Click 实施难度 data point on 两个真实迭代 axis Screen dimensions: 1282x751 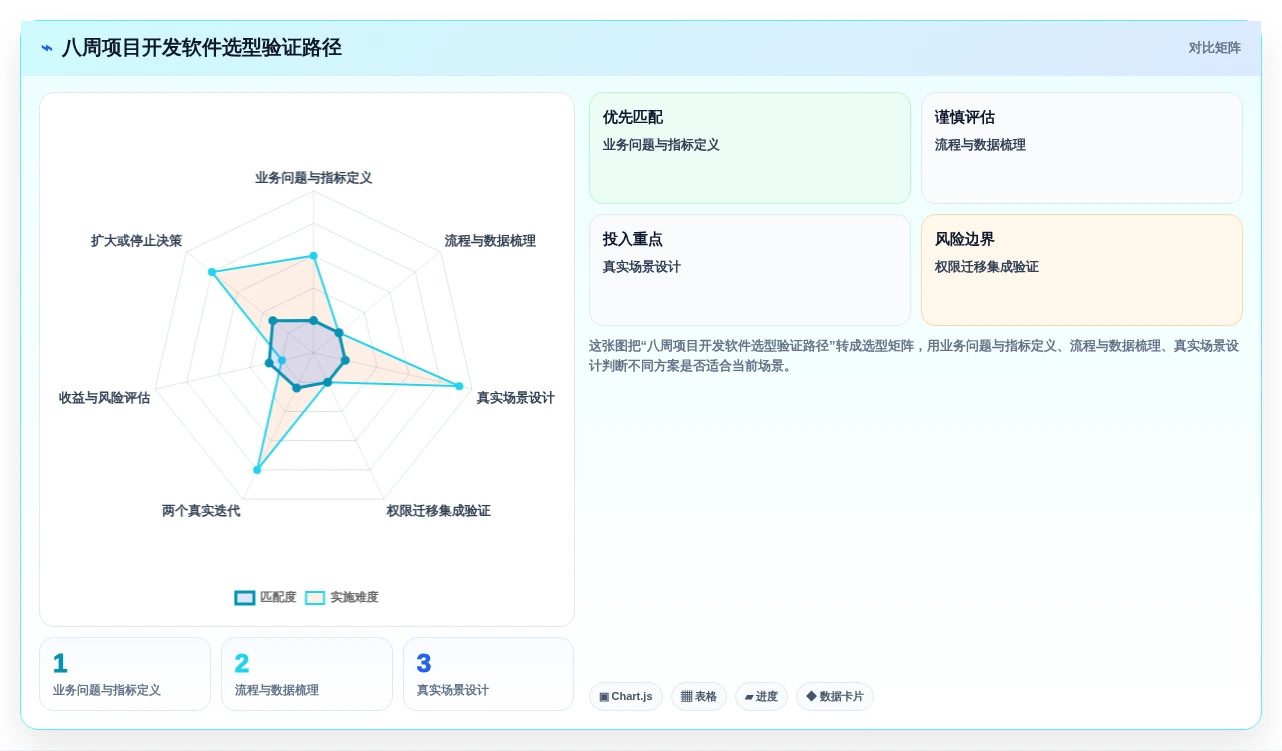(x=258, y=469)
